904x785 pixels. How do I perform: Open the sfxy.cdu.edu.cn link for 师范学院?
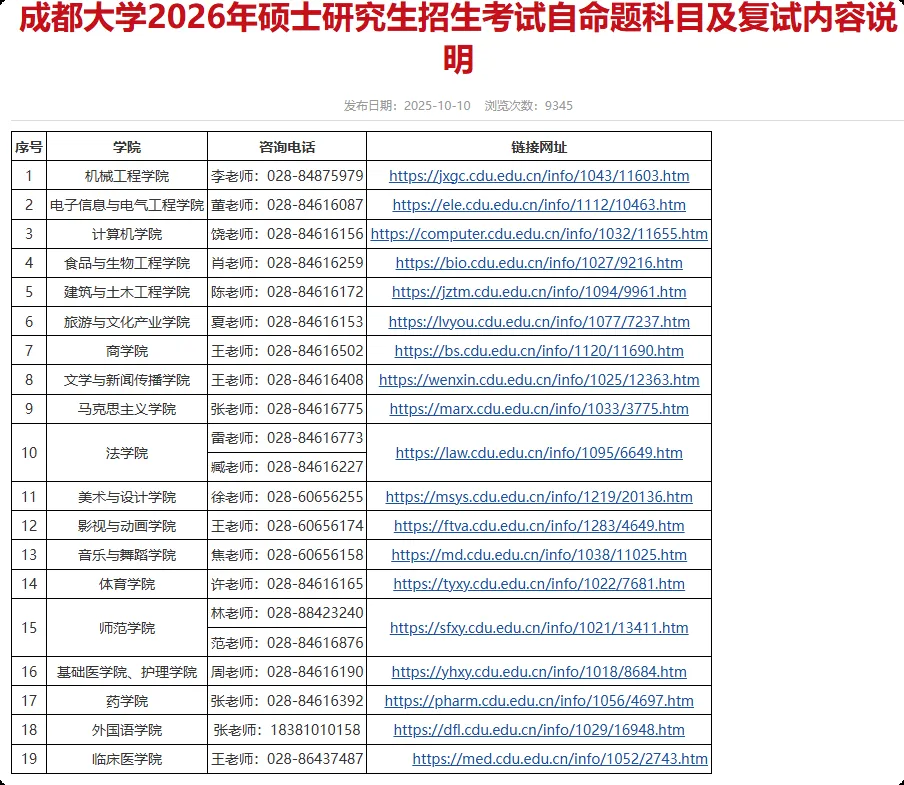click(x=539, y=628)
